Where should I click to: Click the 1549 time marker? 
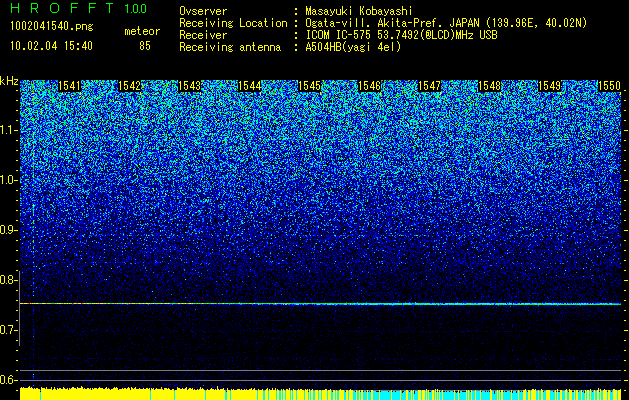[549, 86]
